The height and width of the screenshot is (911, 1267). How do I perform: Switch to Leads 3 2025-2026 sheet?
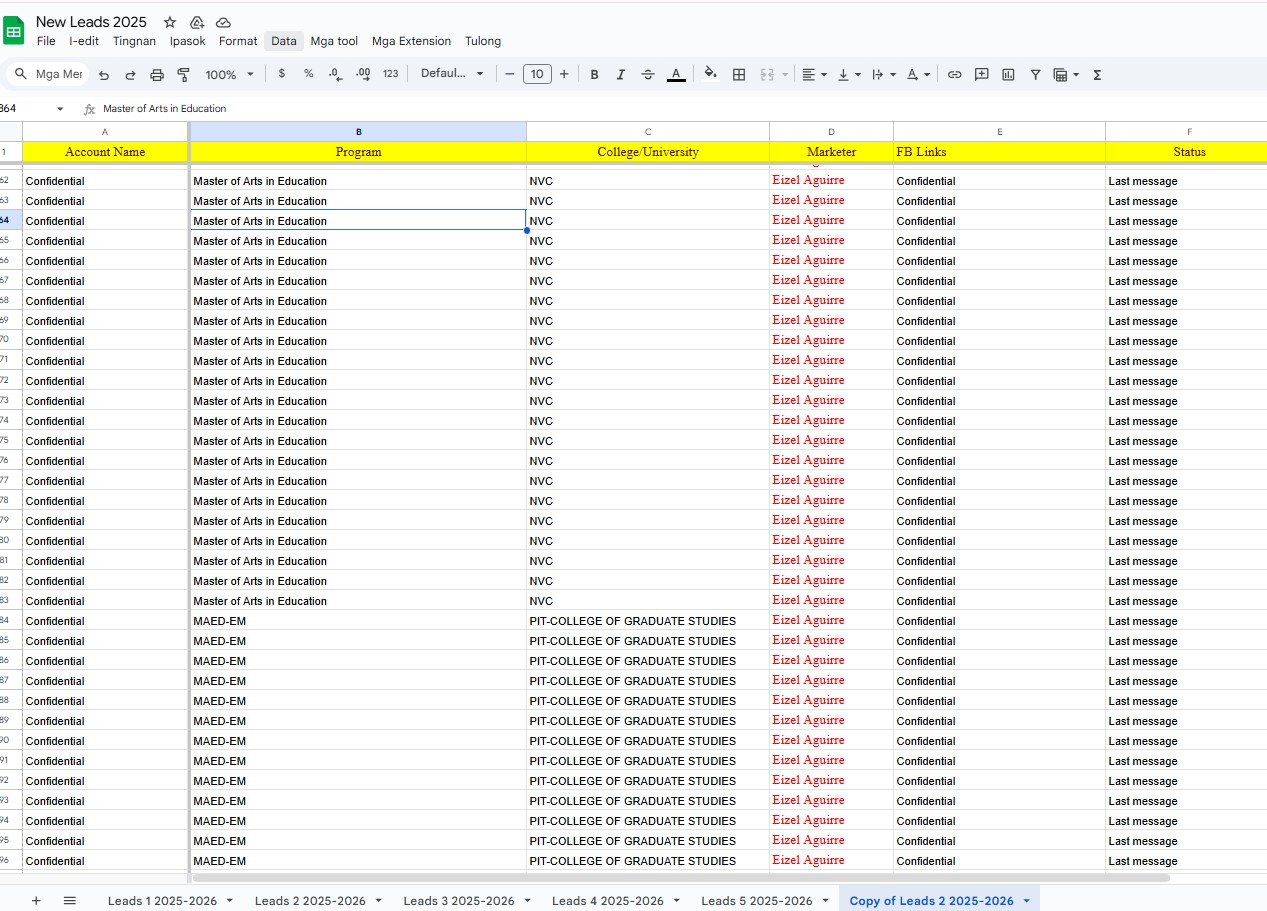pyautogui.click(x=459, y=901)
